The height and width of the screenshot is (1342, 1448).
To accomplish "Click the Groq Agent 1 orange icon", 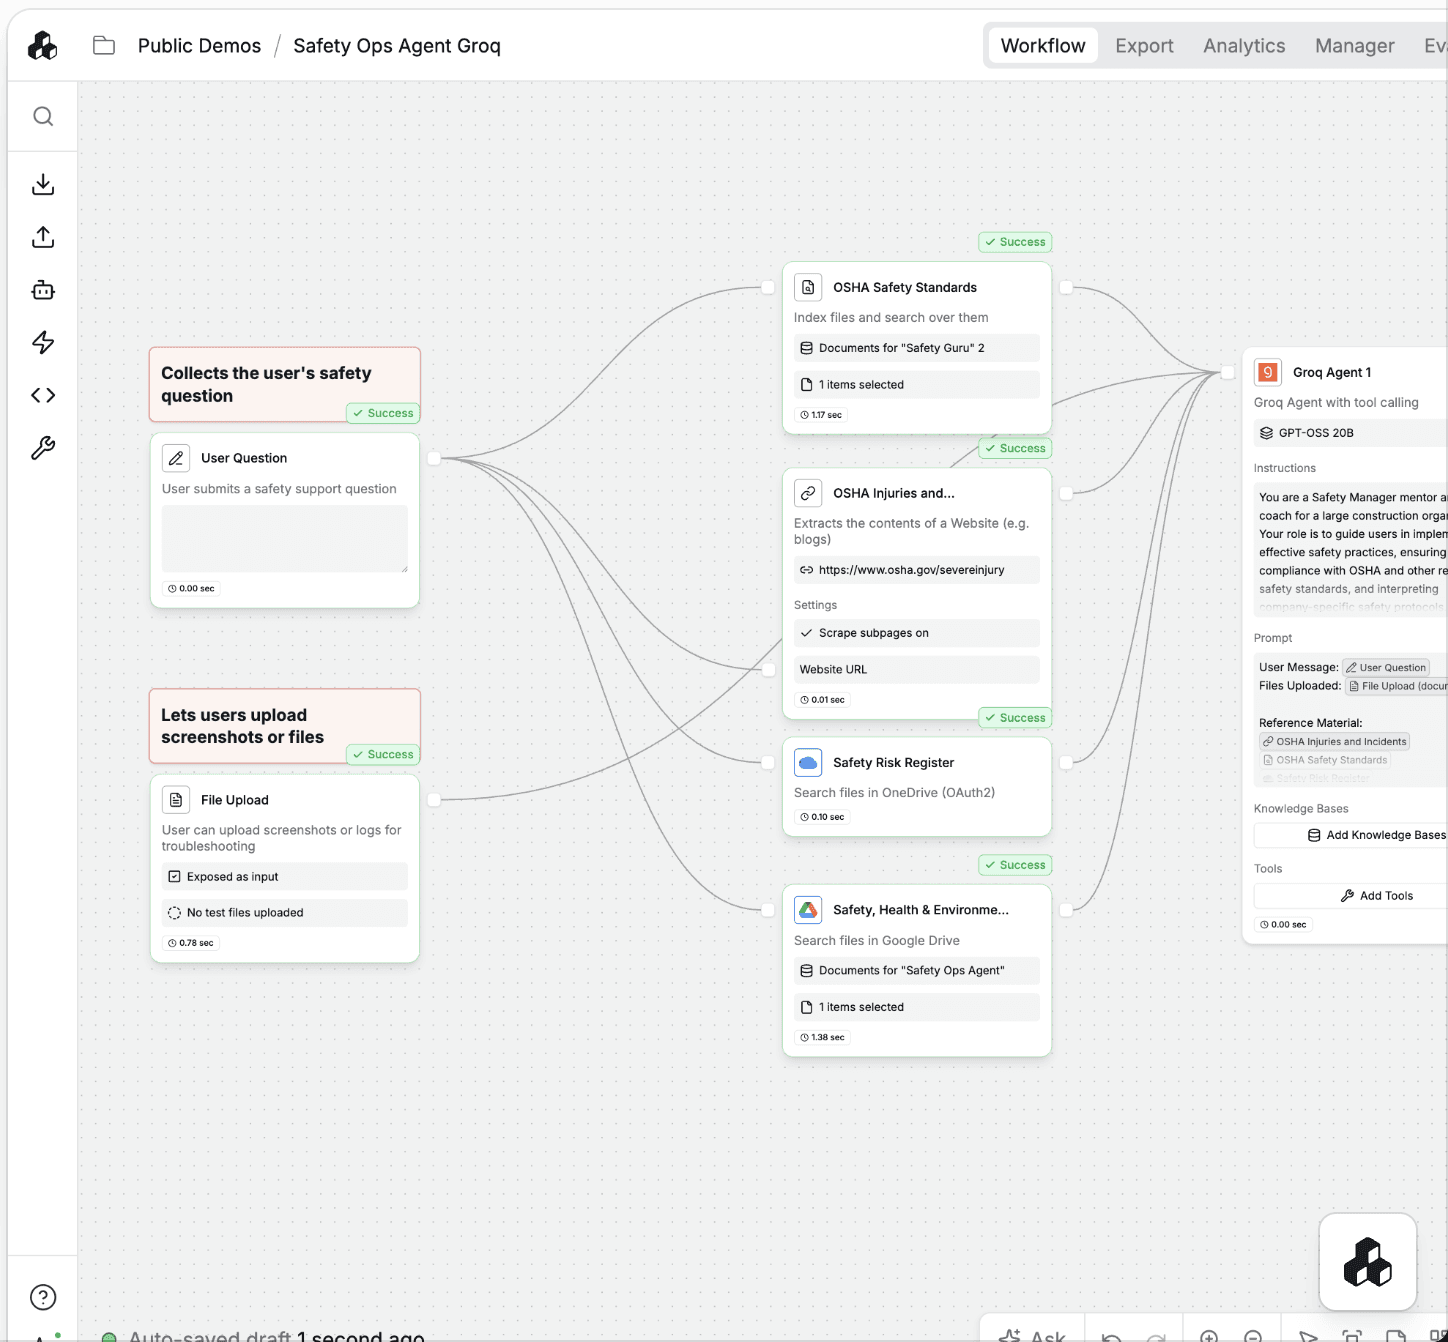I will [x=1268, y=372].
